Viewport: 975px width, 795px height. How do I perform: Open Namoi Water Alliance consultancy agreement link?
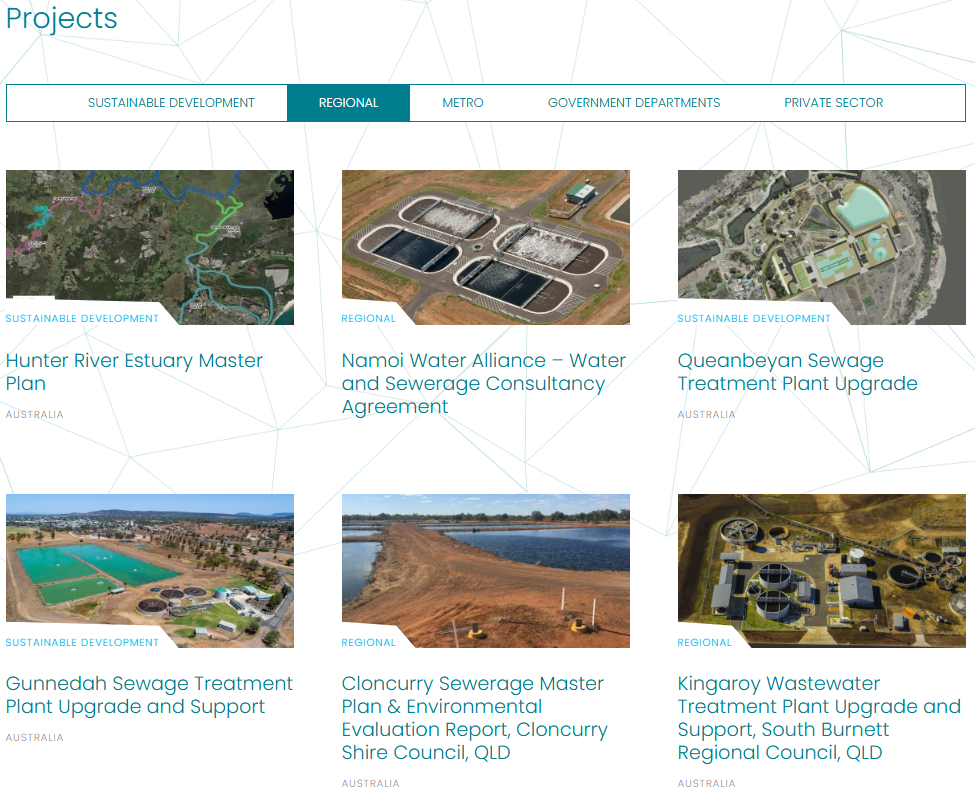click(484, 383)
